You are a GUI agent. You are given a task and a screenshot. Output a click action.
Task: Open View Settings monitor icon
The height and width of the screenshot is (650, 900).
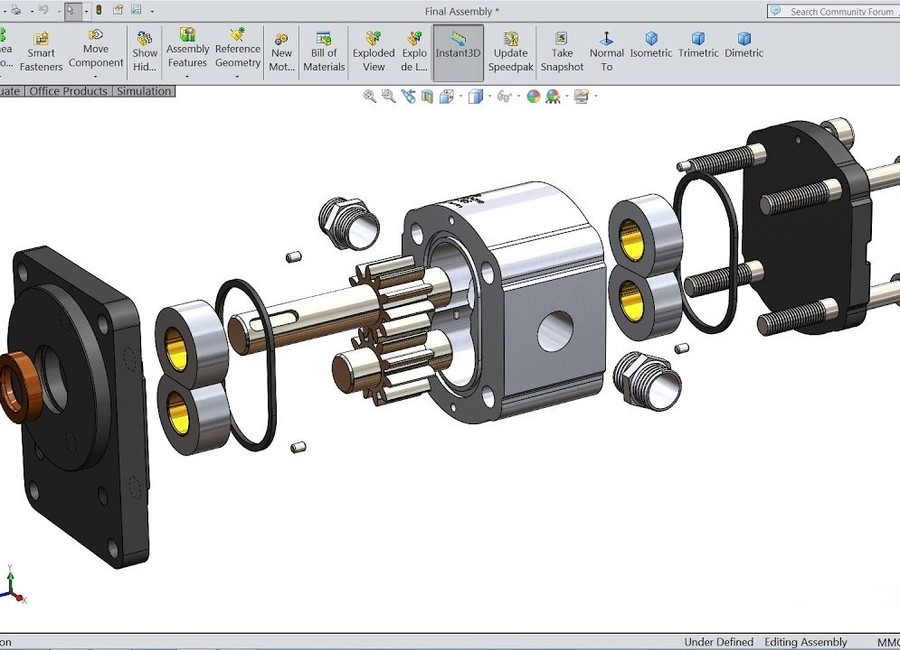click(581, 96)
